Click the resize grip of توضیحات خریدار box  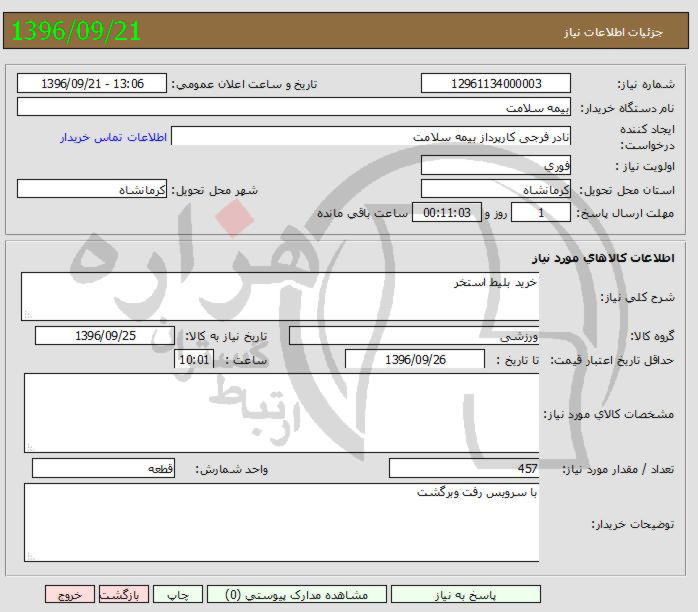[x=30, y=556]
